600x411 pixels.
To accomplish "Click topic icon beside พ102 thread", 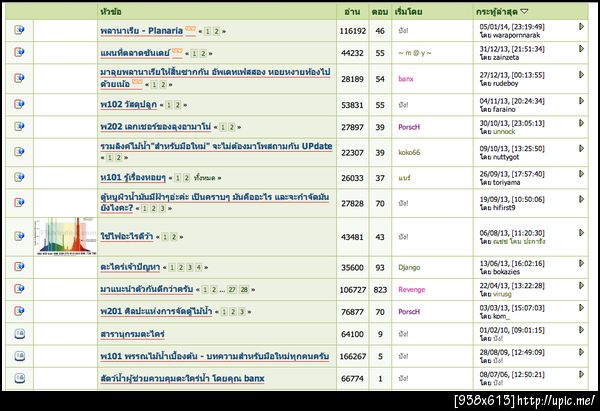I will pyautogui.click(x=19, y=104).
